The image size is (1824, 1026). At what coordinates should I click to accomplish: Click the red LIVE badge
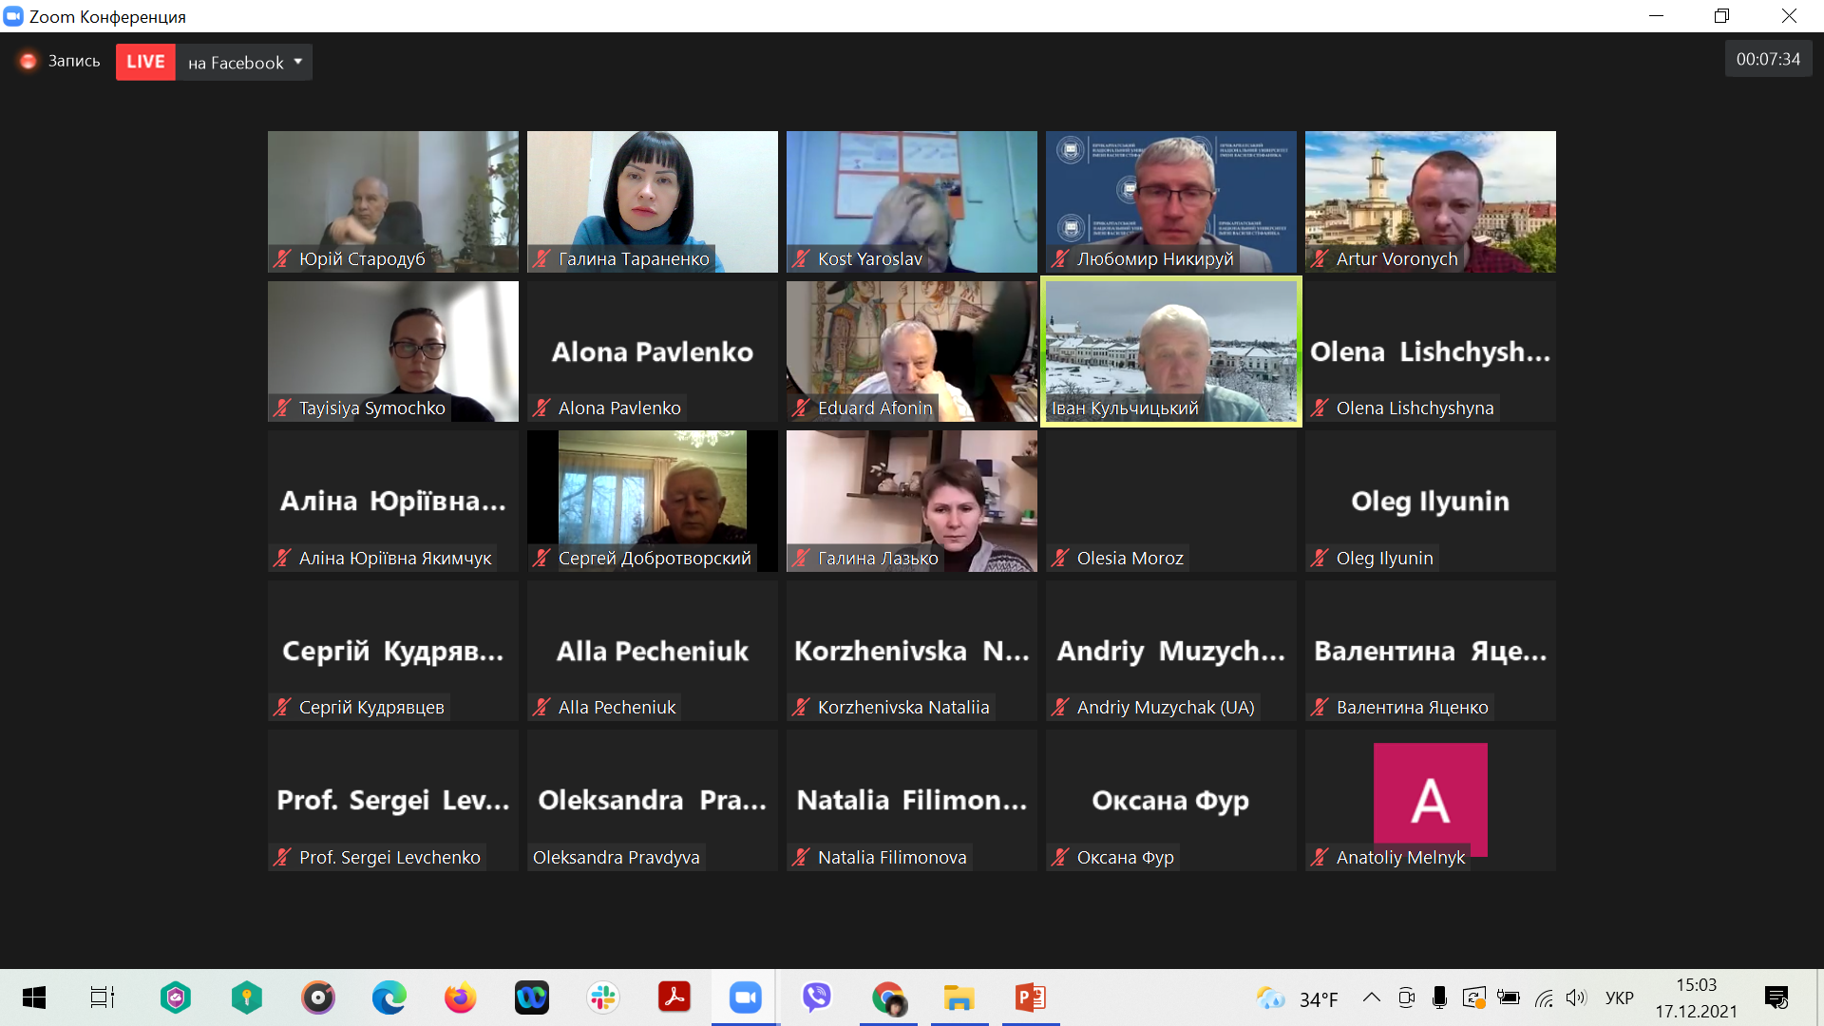[145, 62]
